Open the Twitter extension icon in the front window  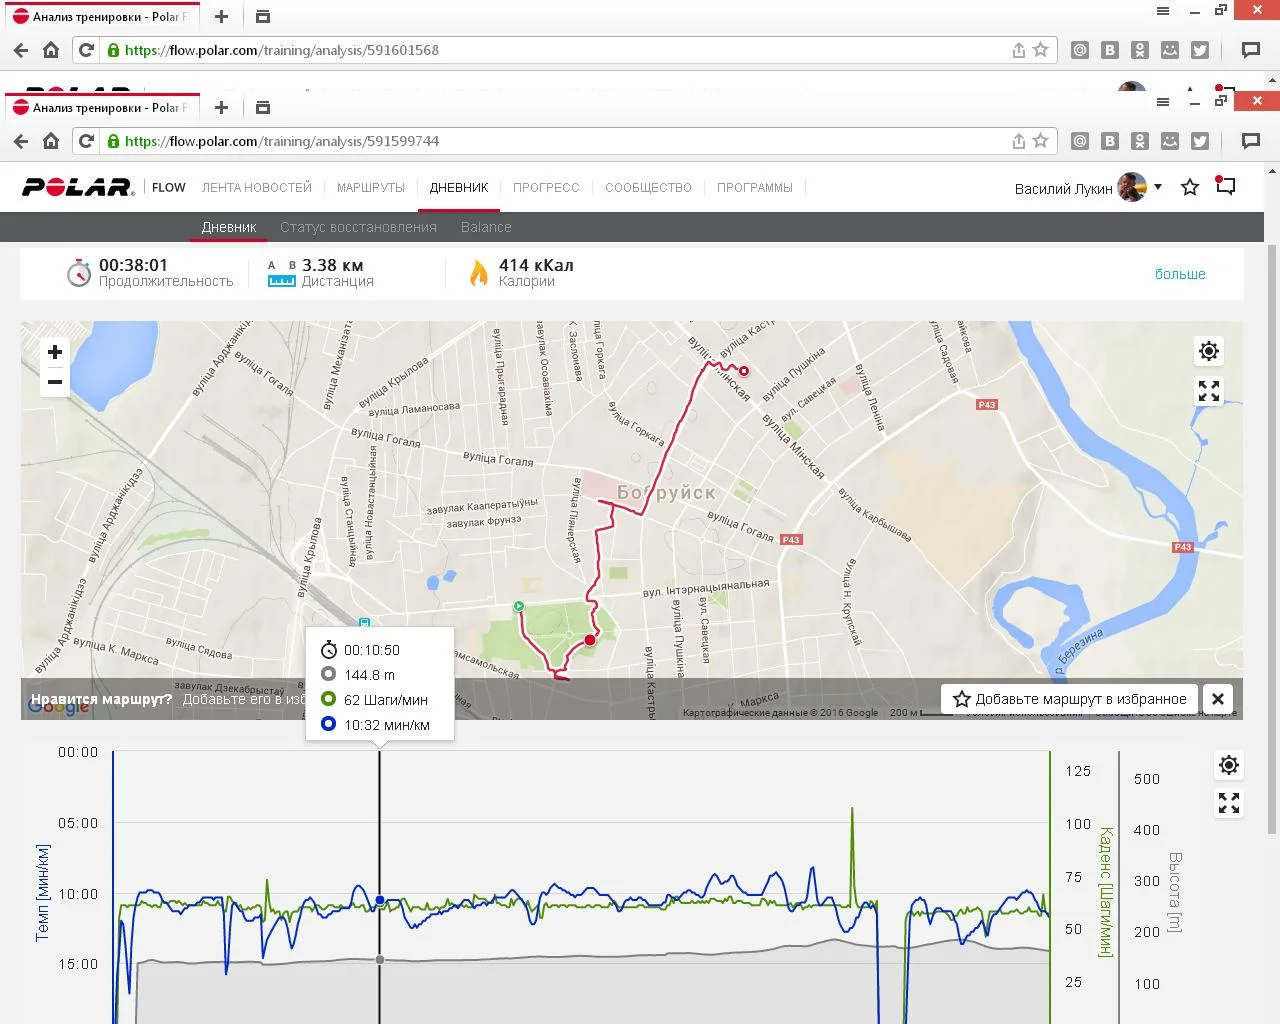coord(1200,141)
